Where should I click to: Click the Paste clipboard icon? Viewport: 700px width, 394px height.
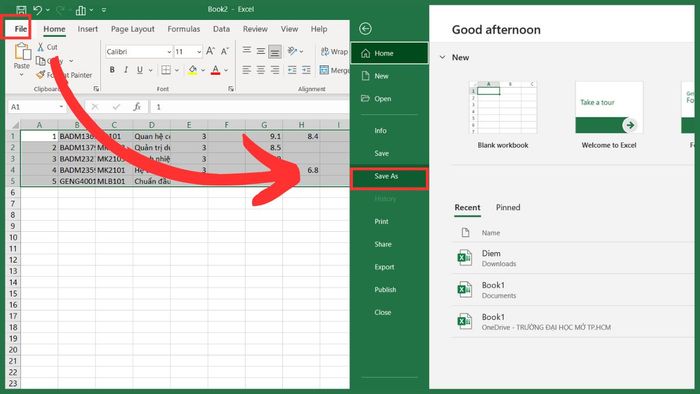tap(22, 51)
